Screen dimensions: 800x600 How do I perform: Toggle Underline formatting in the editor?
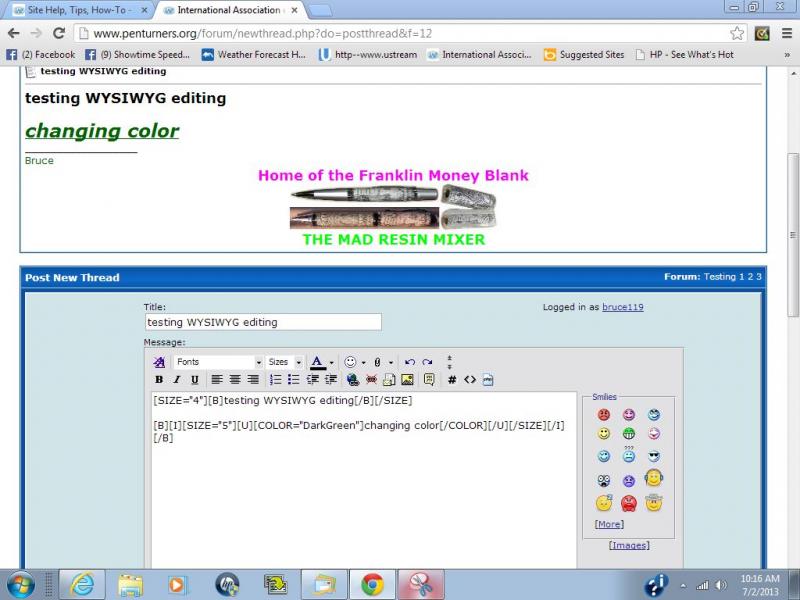195,380
